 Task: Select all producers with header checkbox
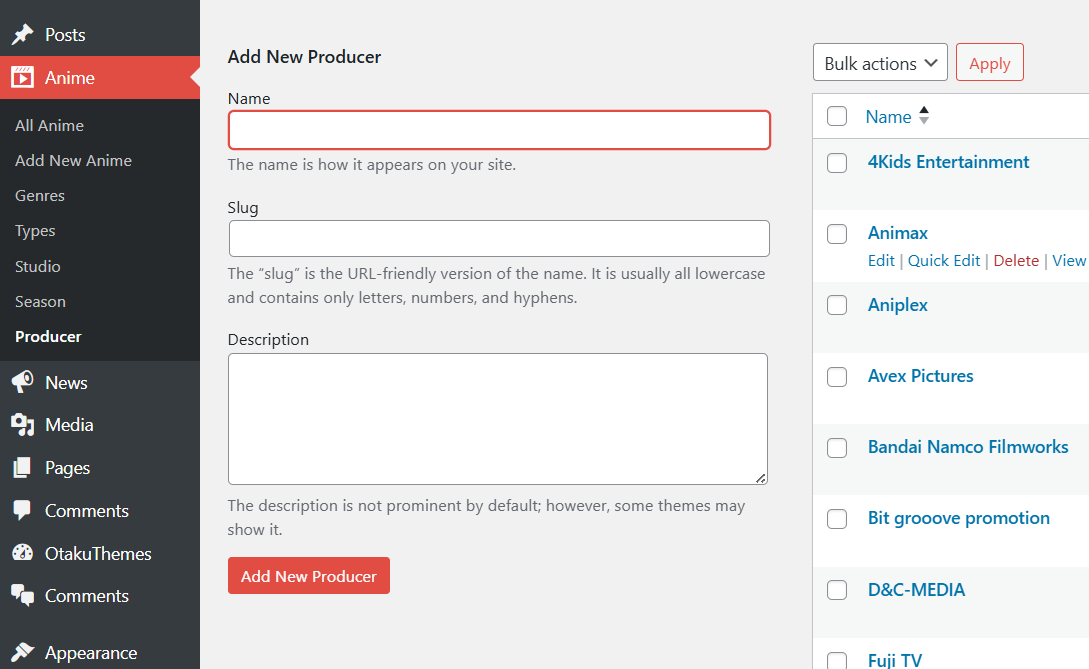(x=837, y=117)
